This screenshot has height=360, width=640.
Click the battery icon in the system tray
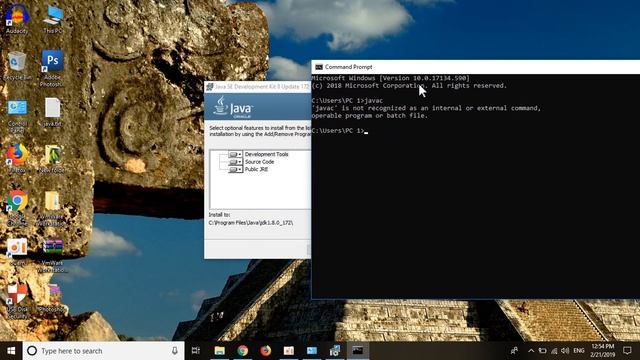pyautogui.click(x=542, y=351)
